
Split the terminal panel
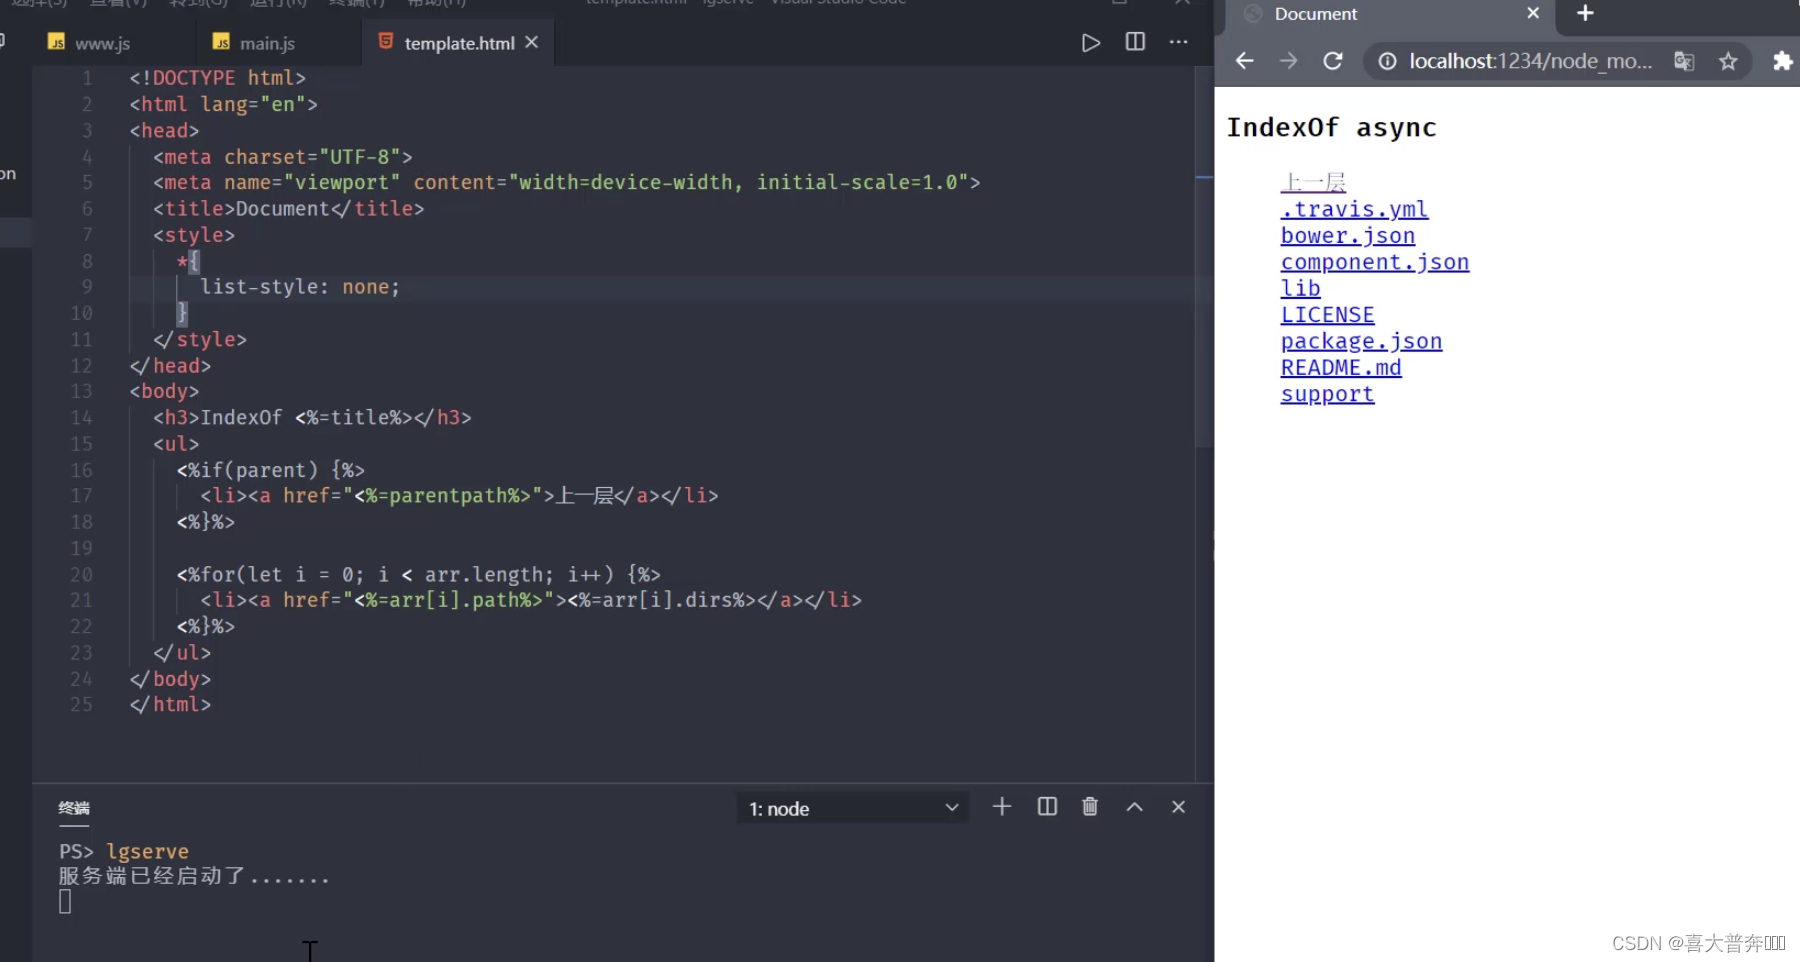(x=1047, y=807)
